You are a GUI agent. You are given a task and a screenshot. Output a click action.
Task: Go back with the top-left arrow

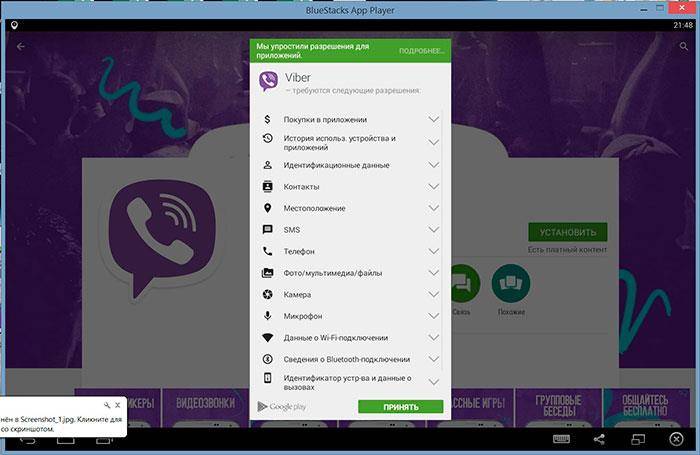pyautogui.click(x=21, y=46)
